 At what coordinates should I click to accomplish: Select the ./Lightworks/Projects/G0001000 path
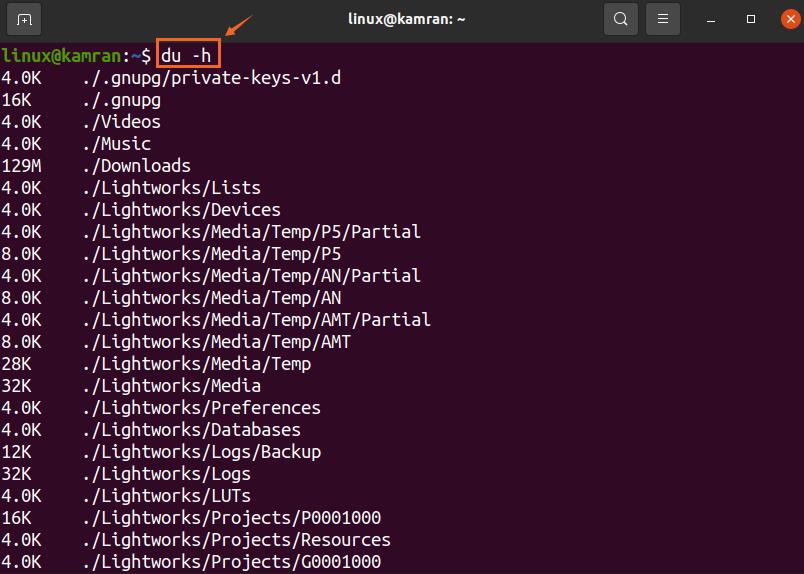click(x=231, y=563)
